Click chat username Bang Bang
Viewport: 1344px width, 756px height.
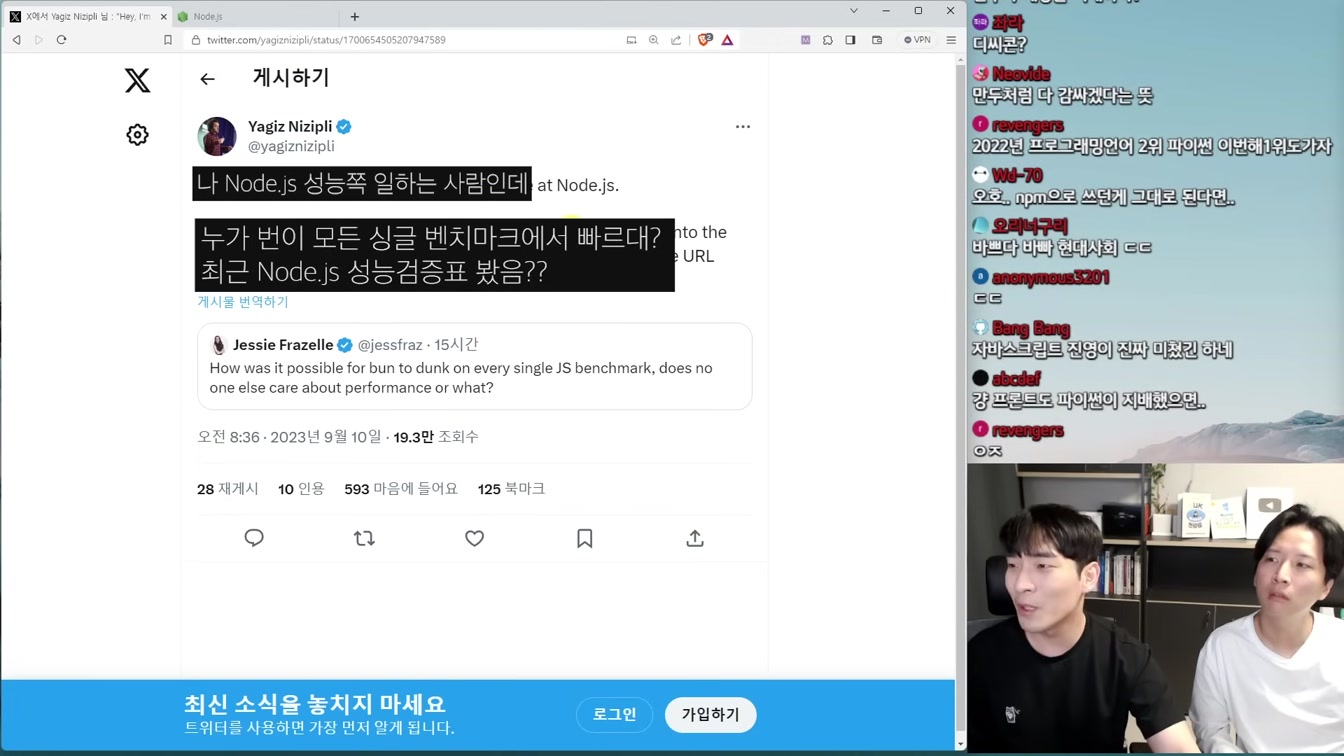click(1031, 329)
